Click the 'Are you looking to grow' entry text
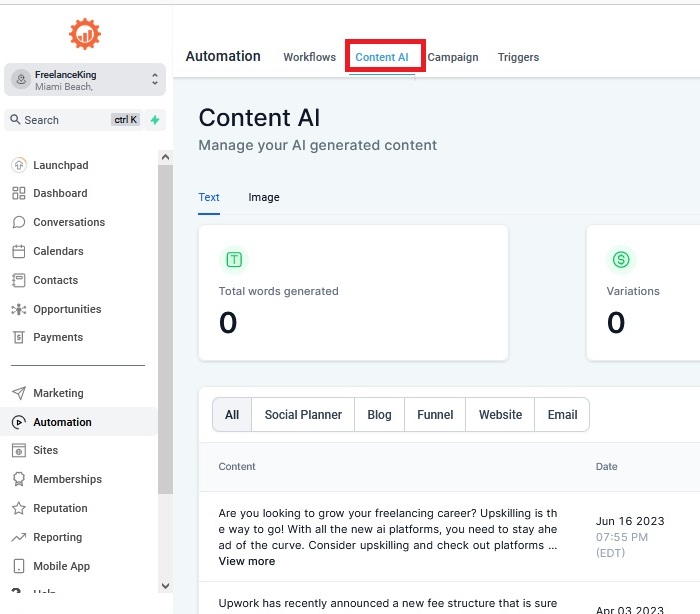Viewport: 700px width, 614px height. (x=388, y=529)
